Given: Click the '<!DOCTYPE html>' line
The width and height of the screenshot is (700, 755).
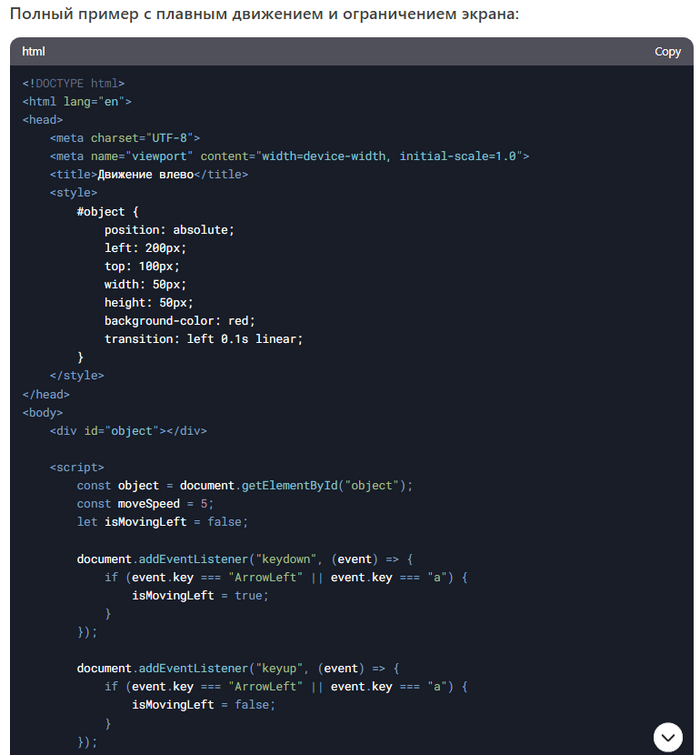Looking at the screenshot, I should click(73, 83).
